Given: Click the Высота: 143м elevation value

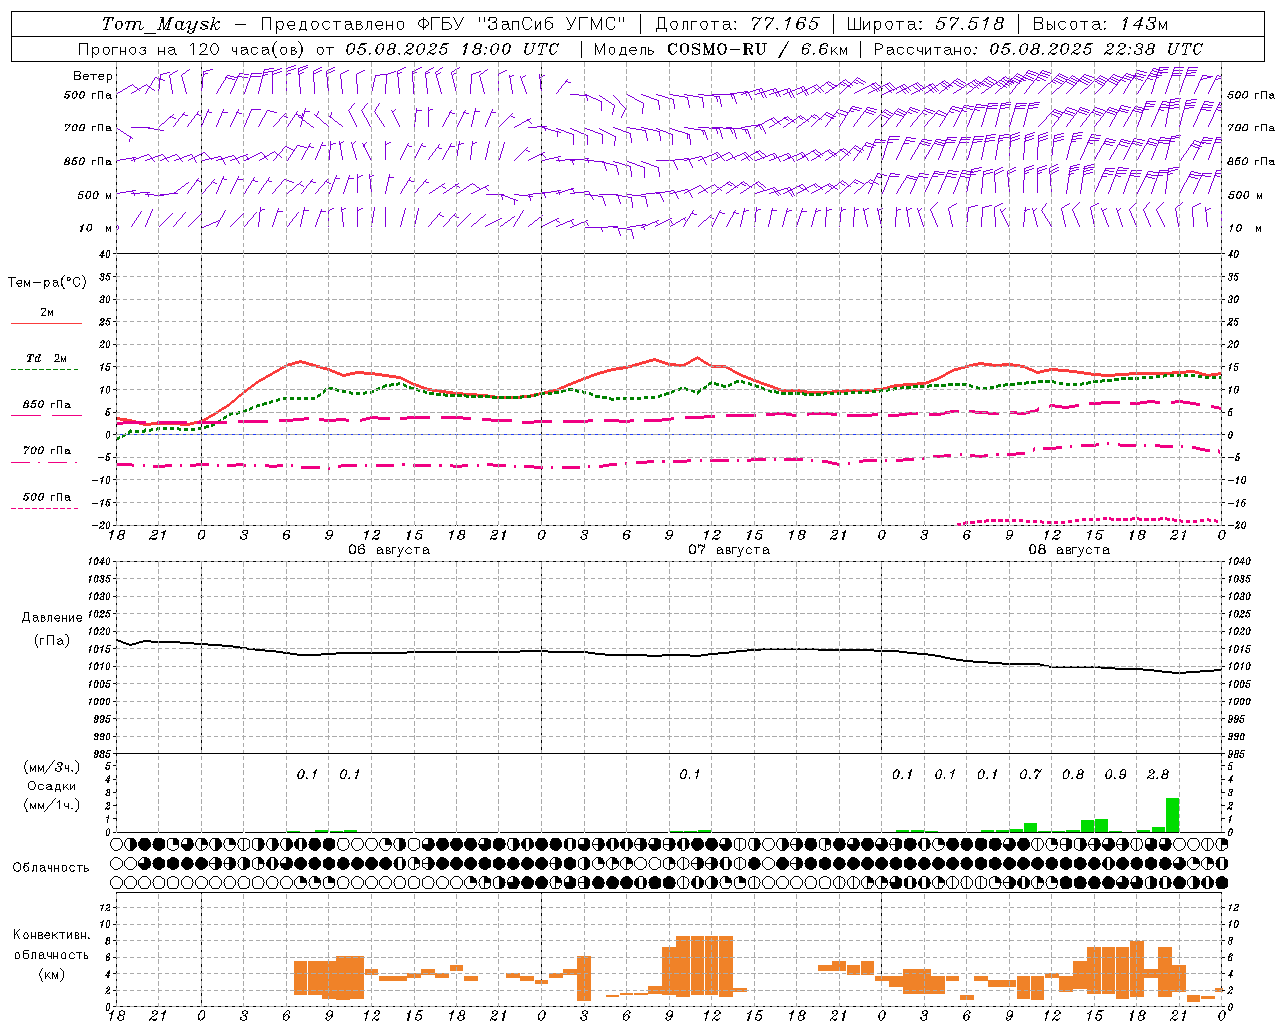Looking at the screenshot, I should pos(1100,24).
